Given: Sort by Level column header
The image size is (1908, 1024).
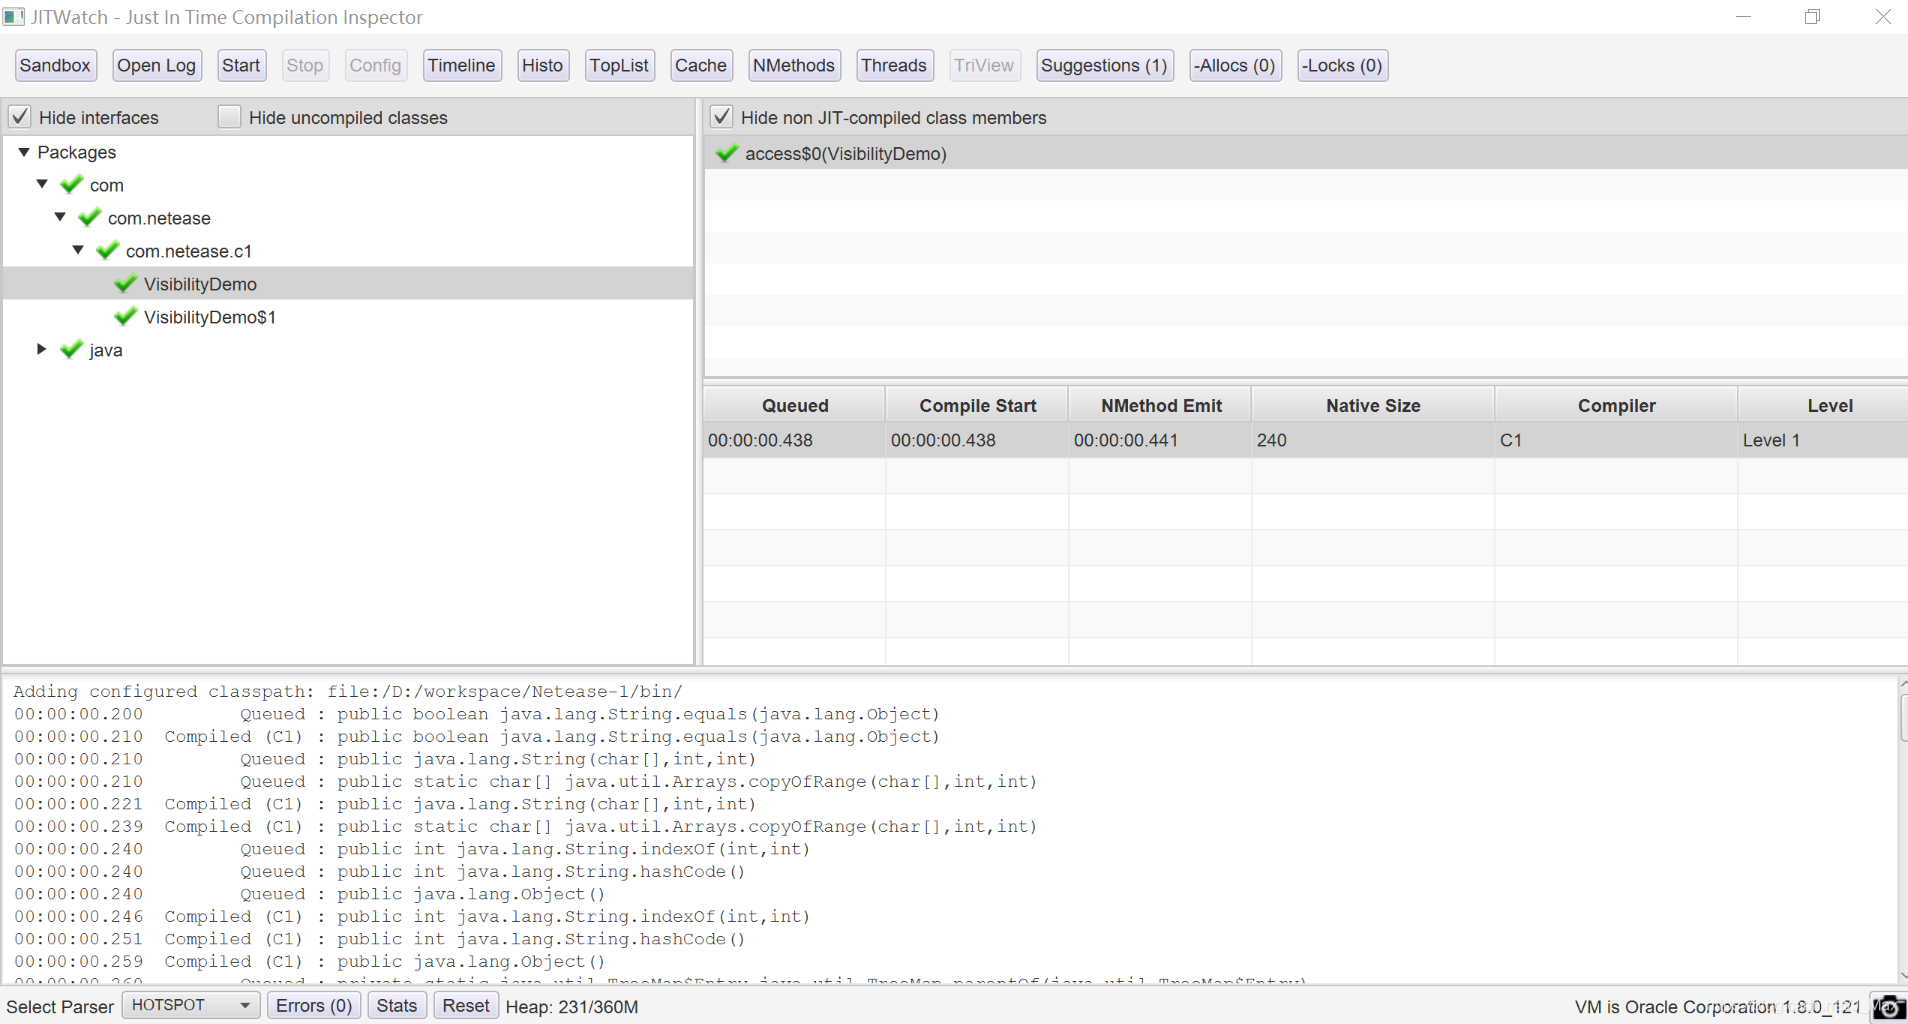Looking at the screenshot, I should (x=1823, y=405).
